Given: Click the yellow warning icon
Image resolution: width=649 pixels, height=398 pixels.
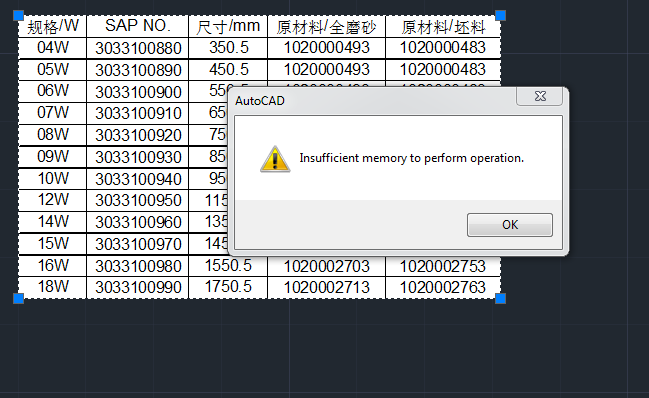Looking at the screenshot, I should pyautogui.click(x=275, y=159).
